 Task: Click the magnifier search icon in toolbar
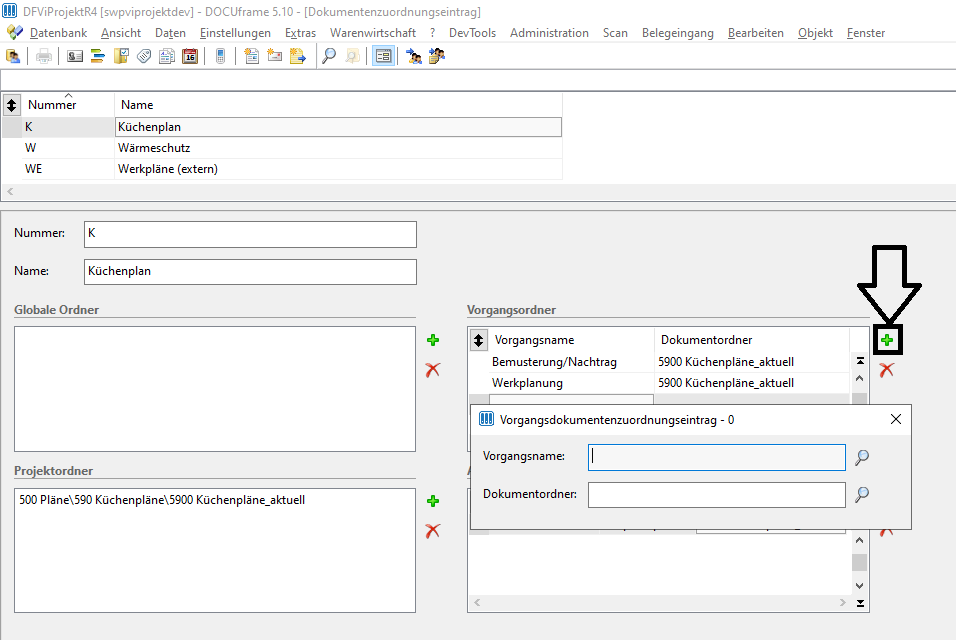329,57
